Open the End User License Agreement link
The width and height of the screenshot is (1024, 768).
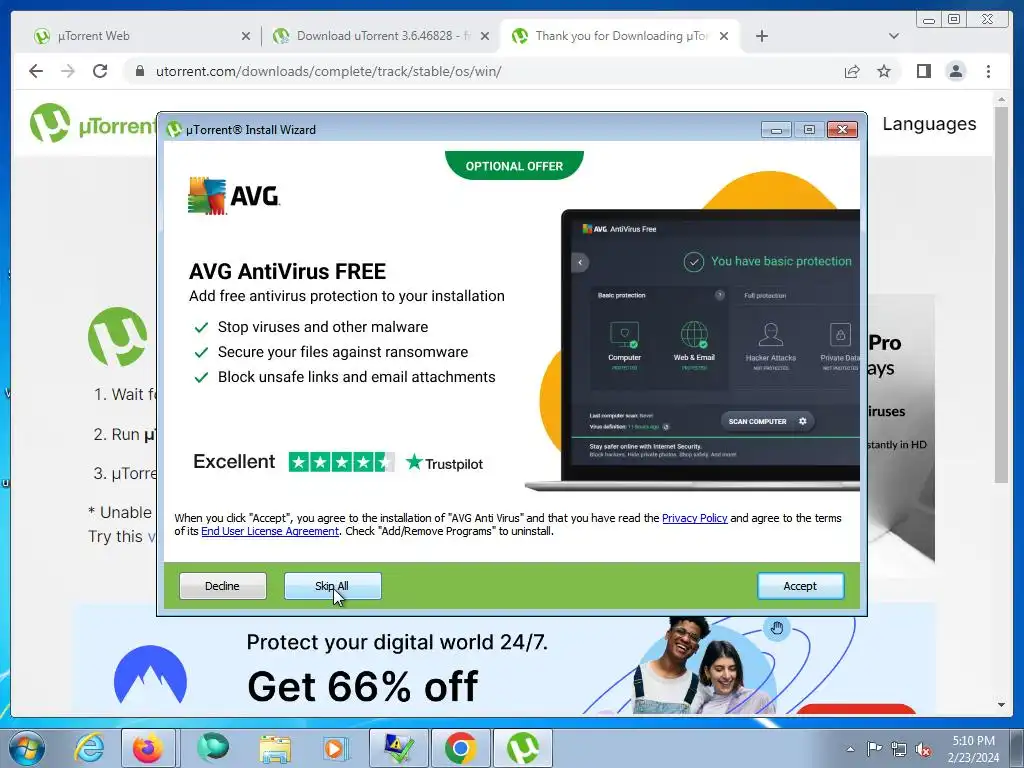[270, 531]
